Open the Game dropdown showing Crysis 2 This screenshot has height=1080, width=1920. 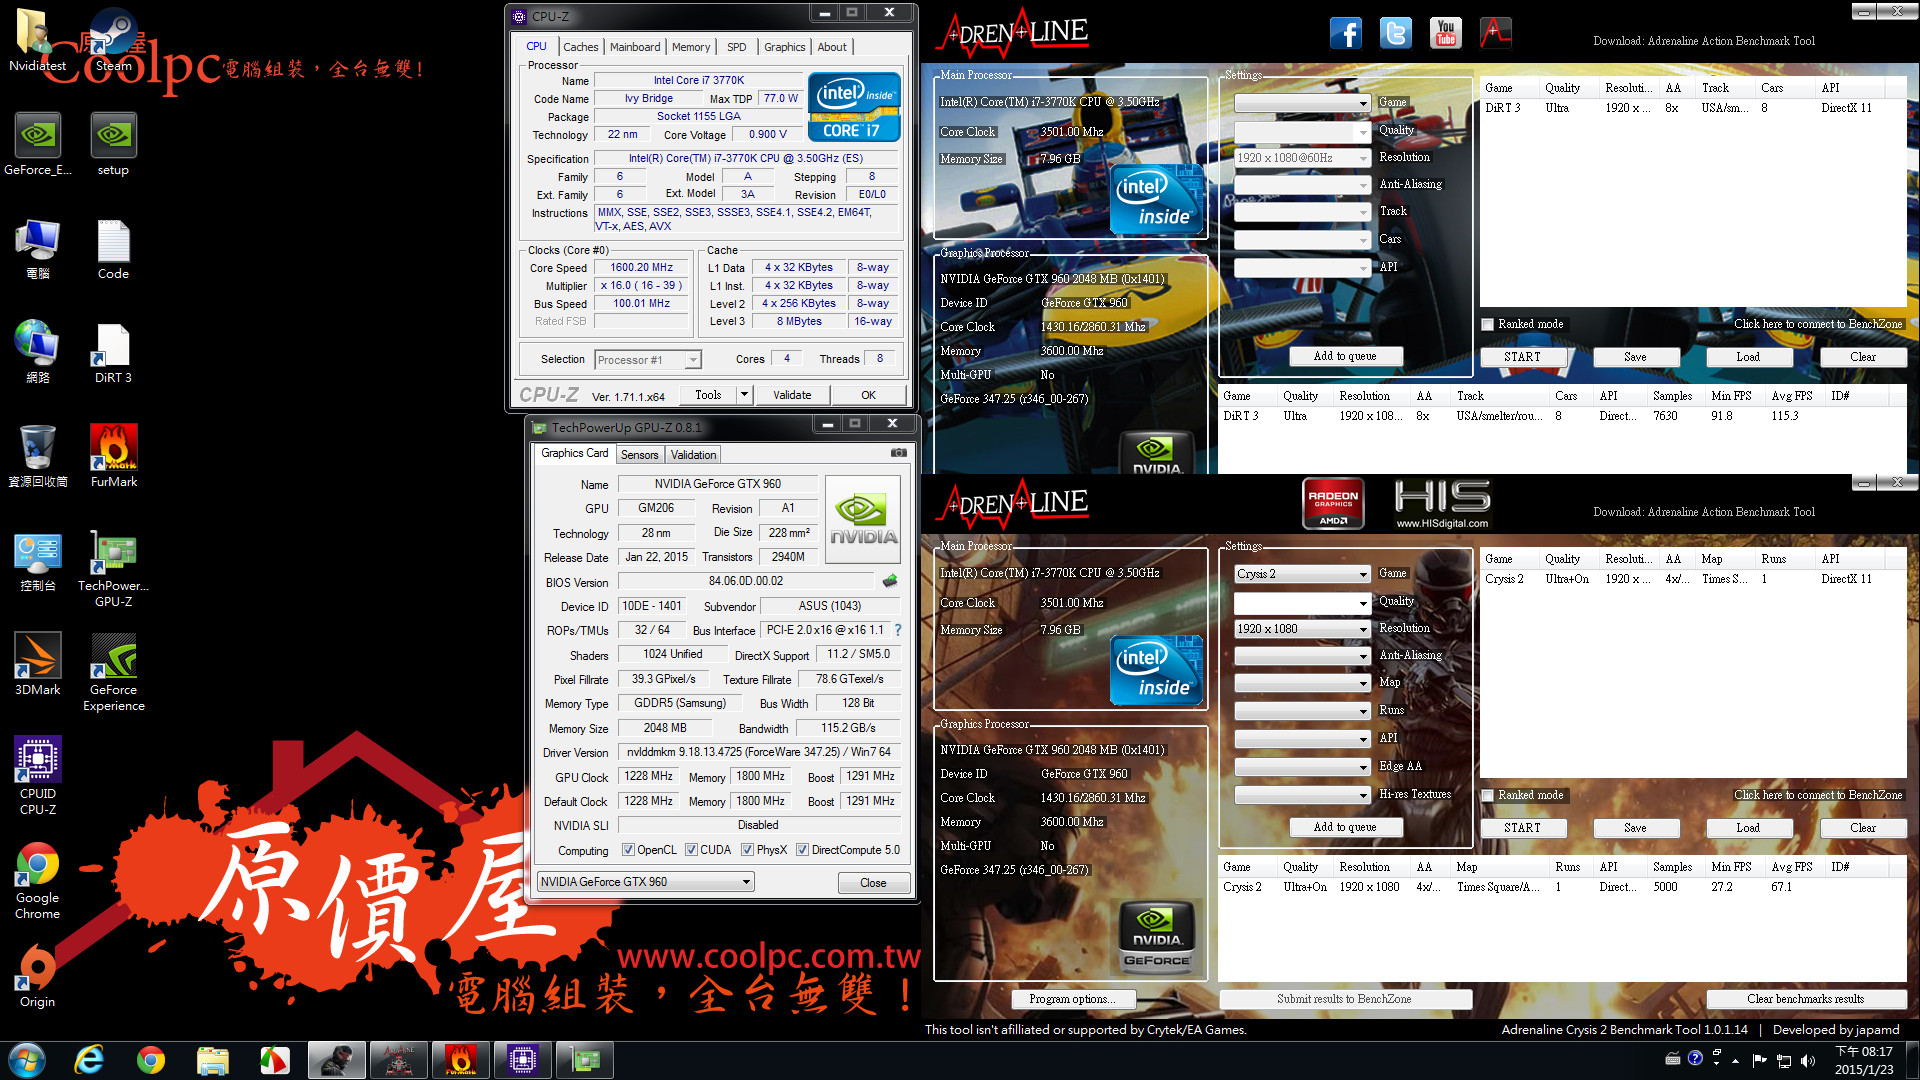click(x=1302, y=574)
